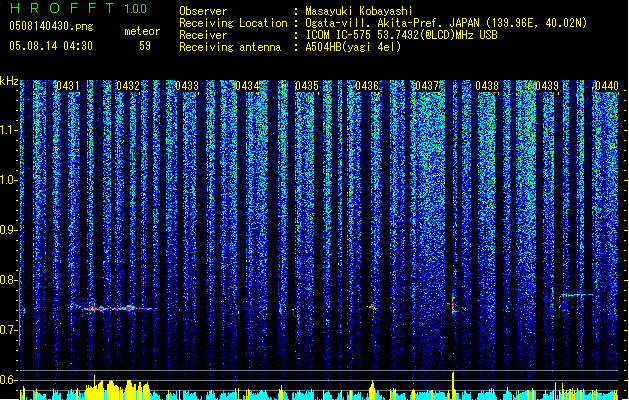Viewport: 629px width, 400px height.
Task: Click the 0.6 kHz axis label
Action: point(8,380)
